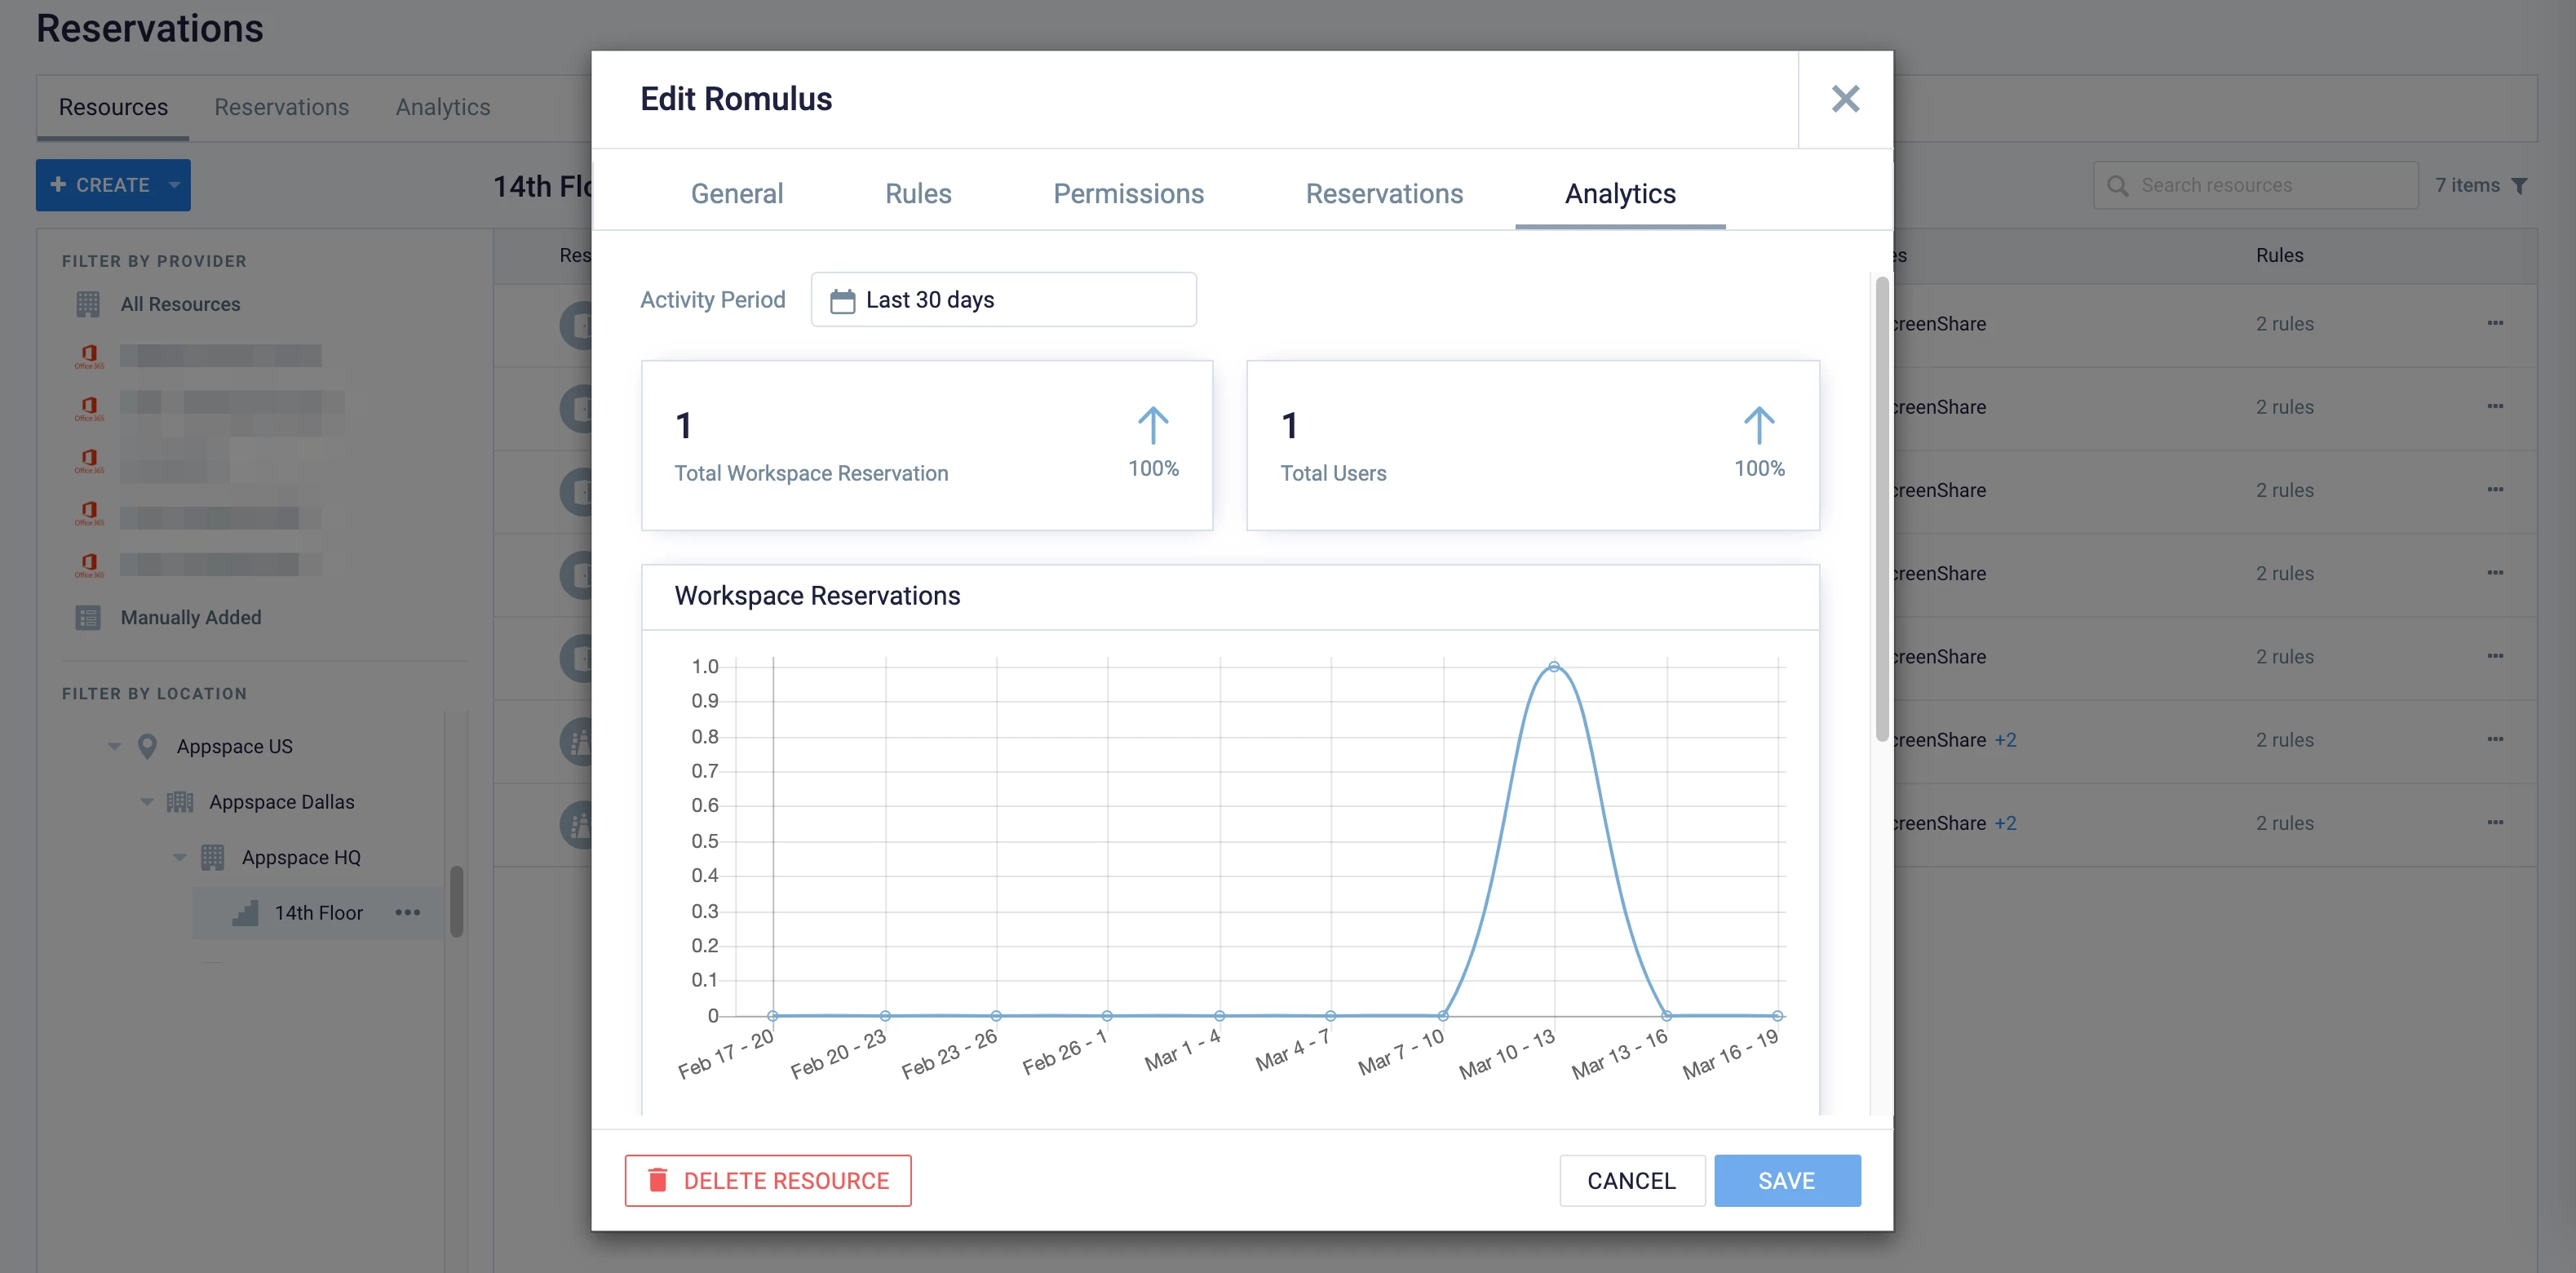Switch to the Permissions tab
Viewport: 2576px width, 1273px height.
(x=1128, y=194)
